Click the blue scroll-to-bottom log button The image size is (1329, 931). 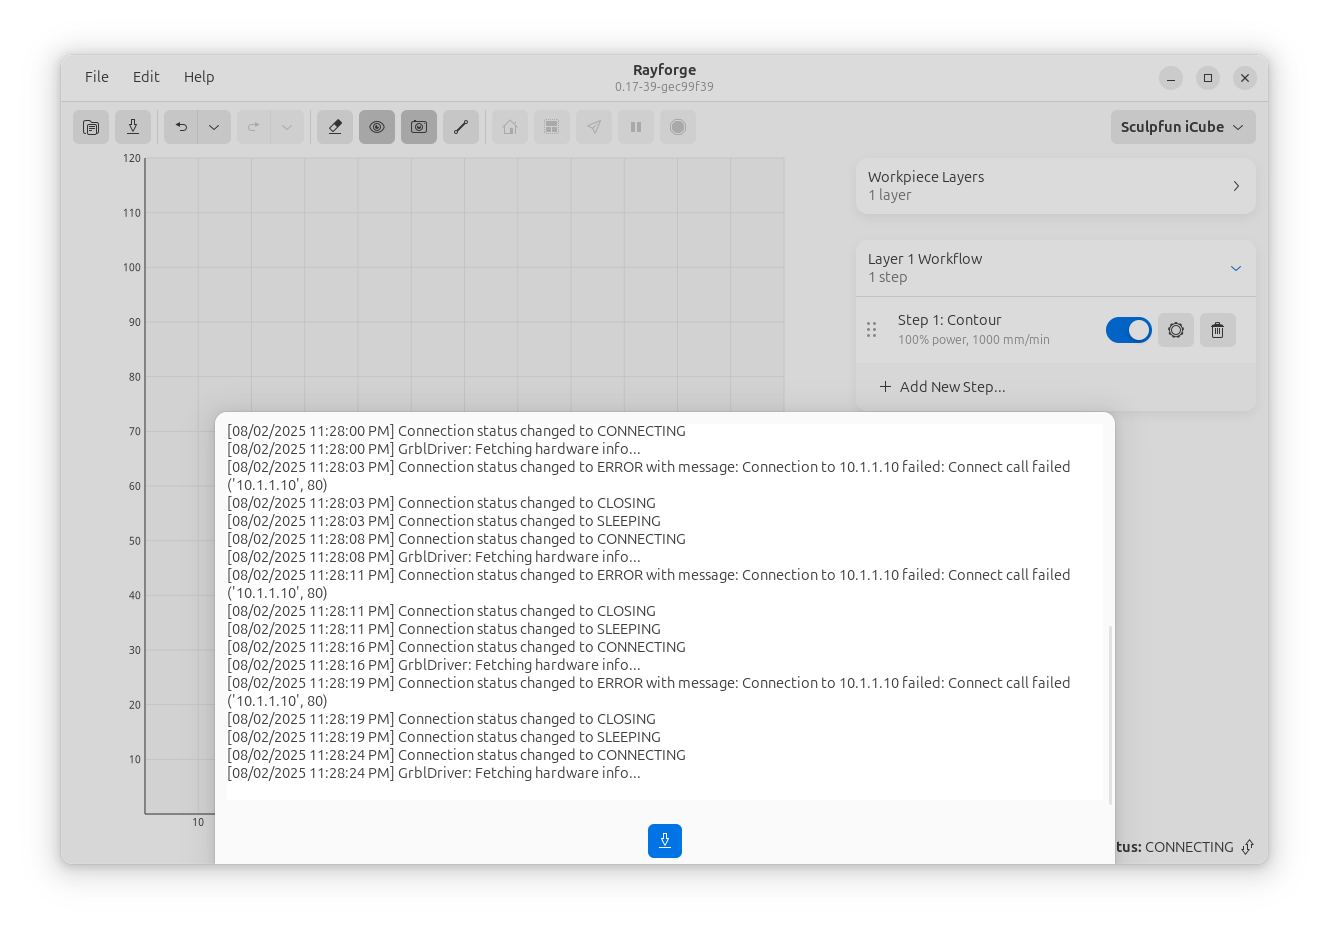pos(664,841)
